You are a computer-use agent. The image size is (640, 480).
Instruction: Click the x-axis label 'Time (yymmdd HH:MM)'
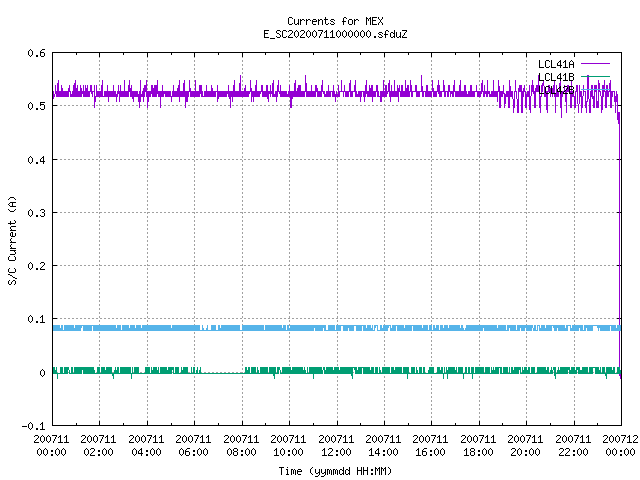point(335,471)
